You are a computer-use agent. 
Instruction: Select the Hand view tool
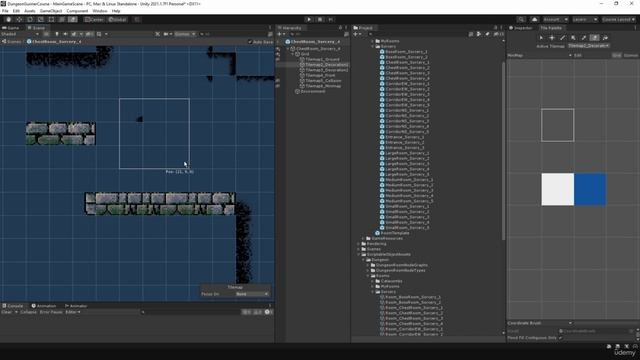[x=9, y=20]
